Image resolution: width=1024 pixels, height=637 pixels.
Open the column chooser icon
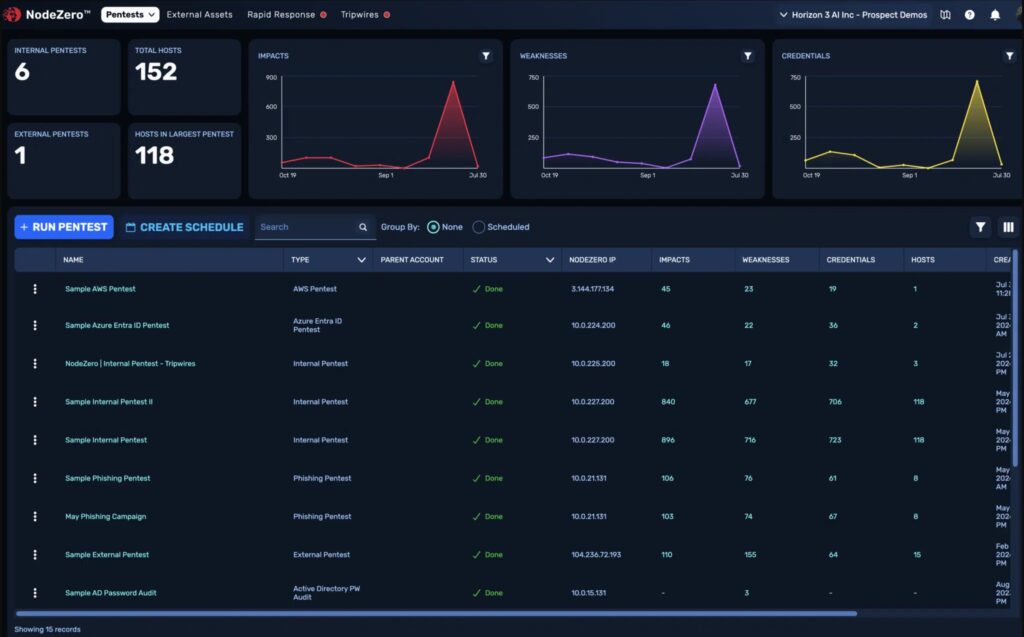click(1008, 227)
